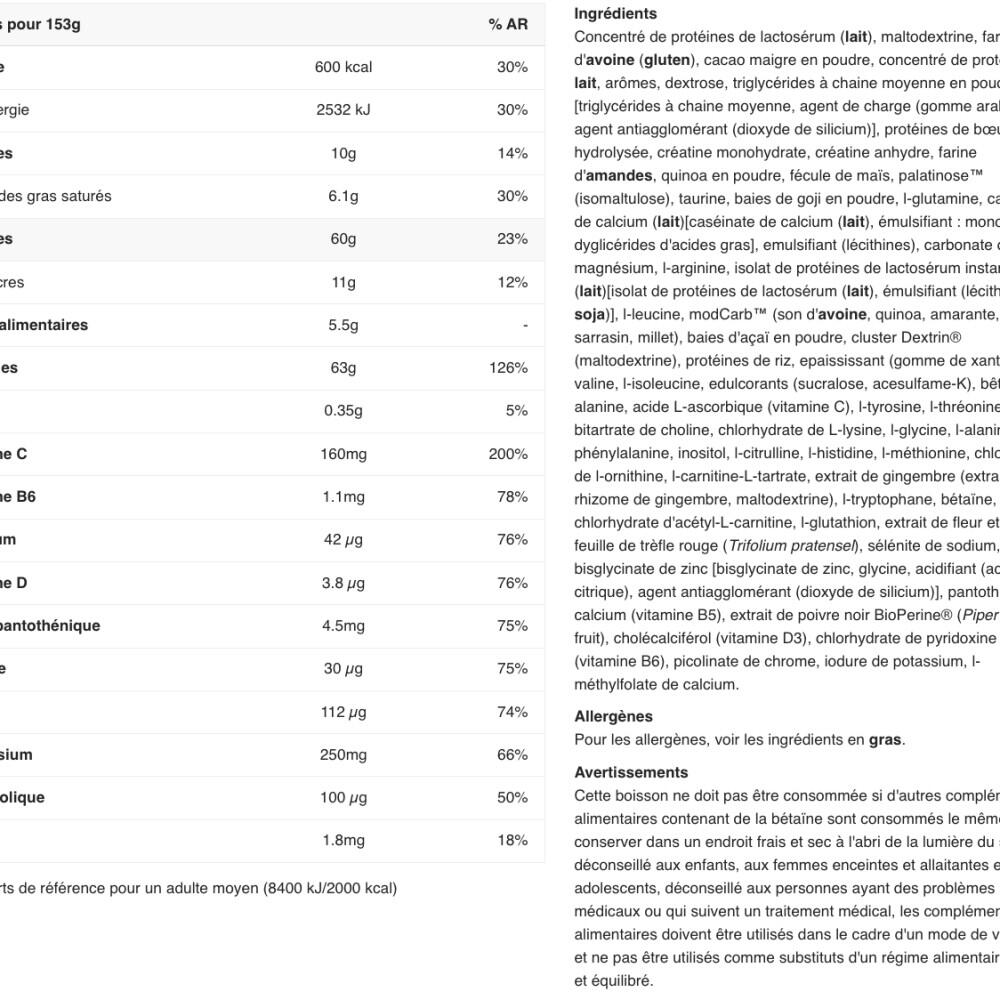
Task: Click the 2532 kJ energy value
Action: (x=343, y=110)
